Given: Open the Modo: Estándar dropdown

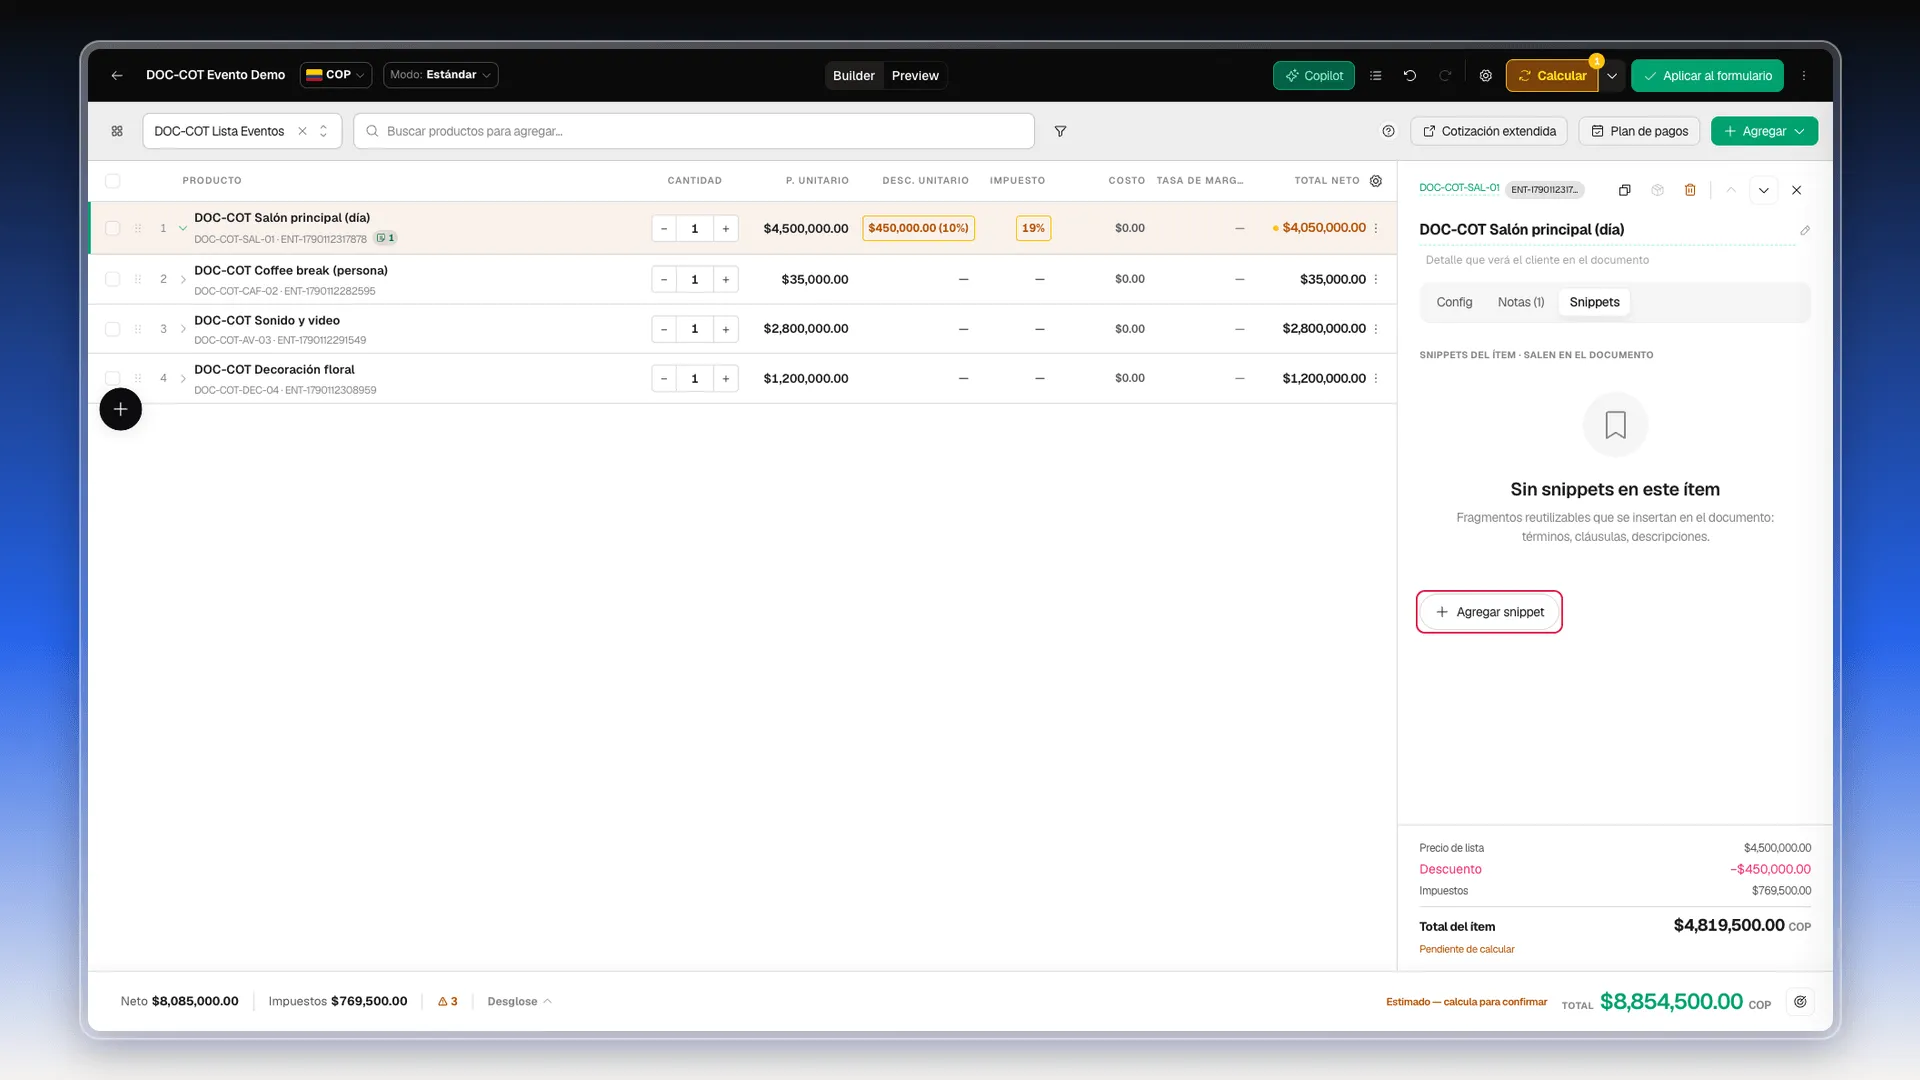Looking at the screenshot, I should [440, 75].
